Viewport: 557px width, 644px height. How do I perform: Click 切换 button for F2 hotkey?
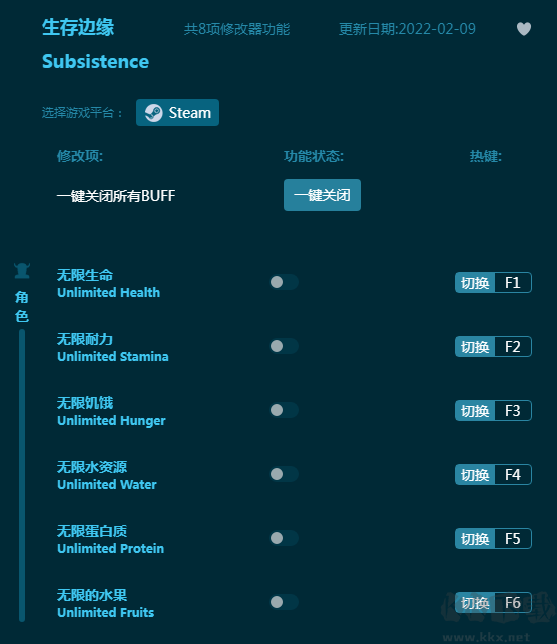475,347
